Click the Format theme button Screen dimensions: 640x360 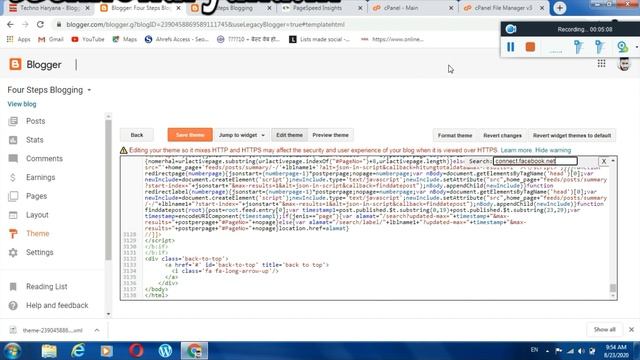455,136
